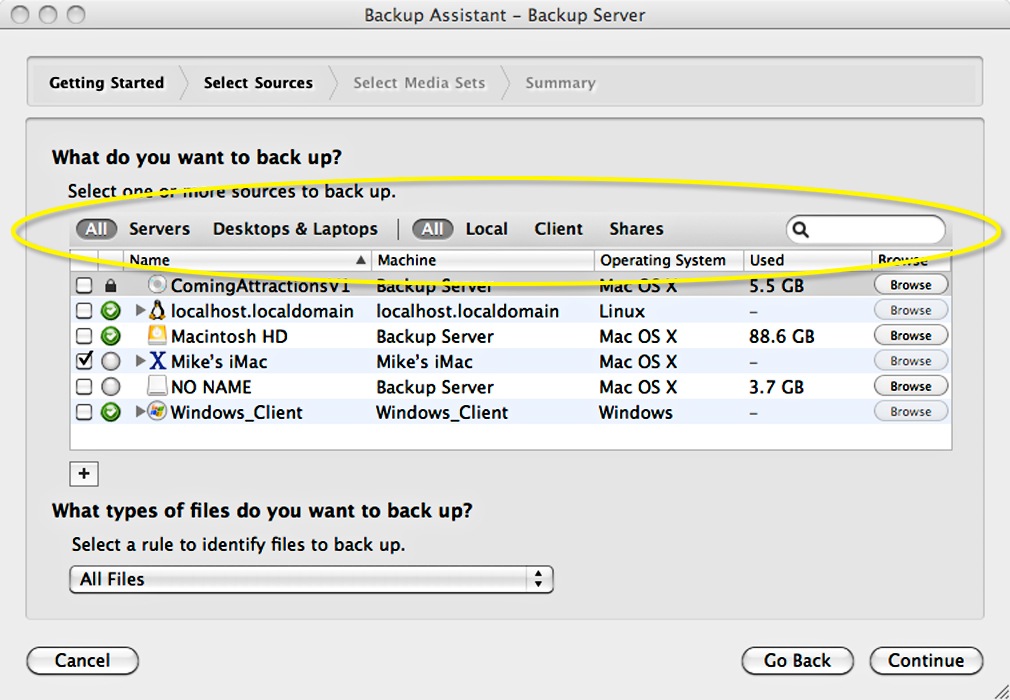The width and height of the screenshot is (1010, 700).
Task: Click the white drive icon of NO NAME
Action: (157, 386)
